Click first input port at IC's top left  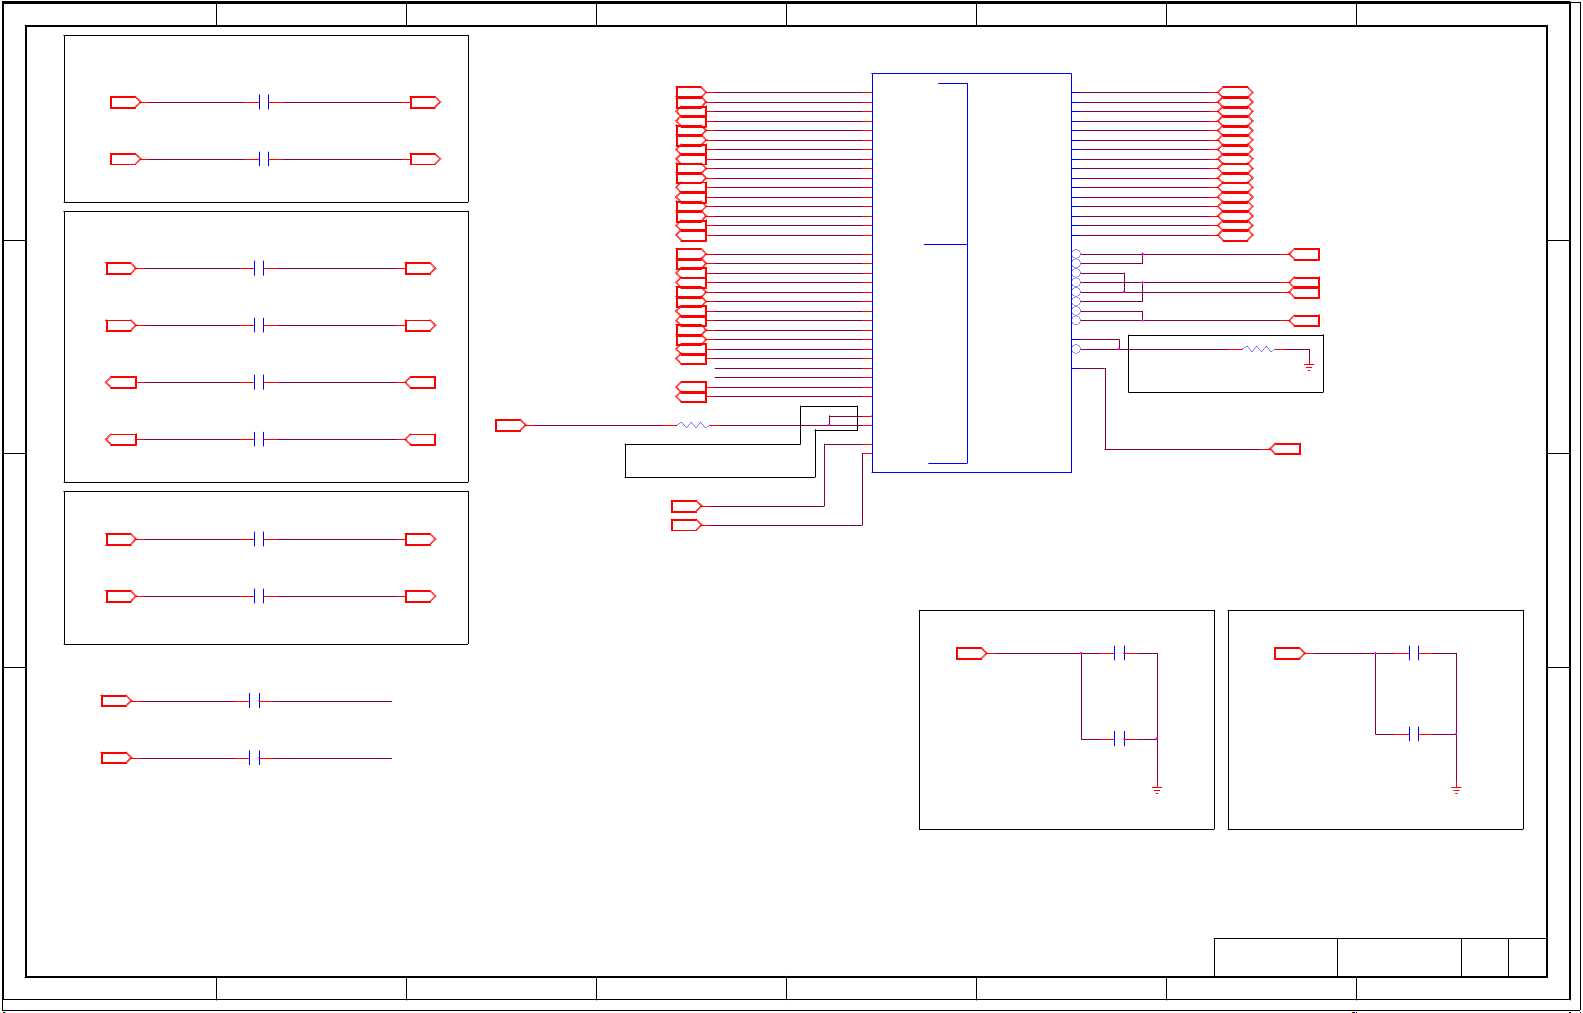[692, 92]
